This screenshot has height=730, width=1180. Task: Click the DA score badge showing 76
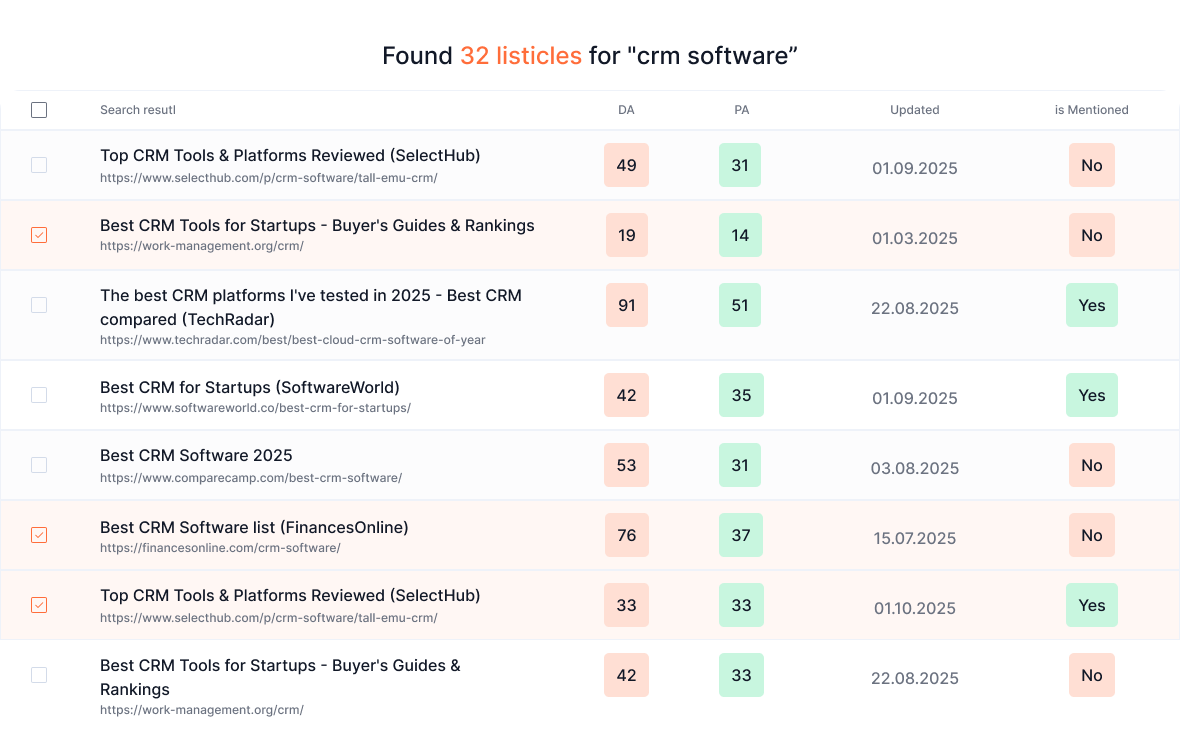[x=626, y=535]
